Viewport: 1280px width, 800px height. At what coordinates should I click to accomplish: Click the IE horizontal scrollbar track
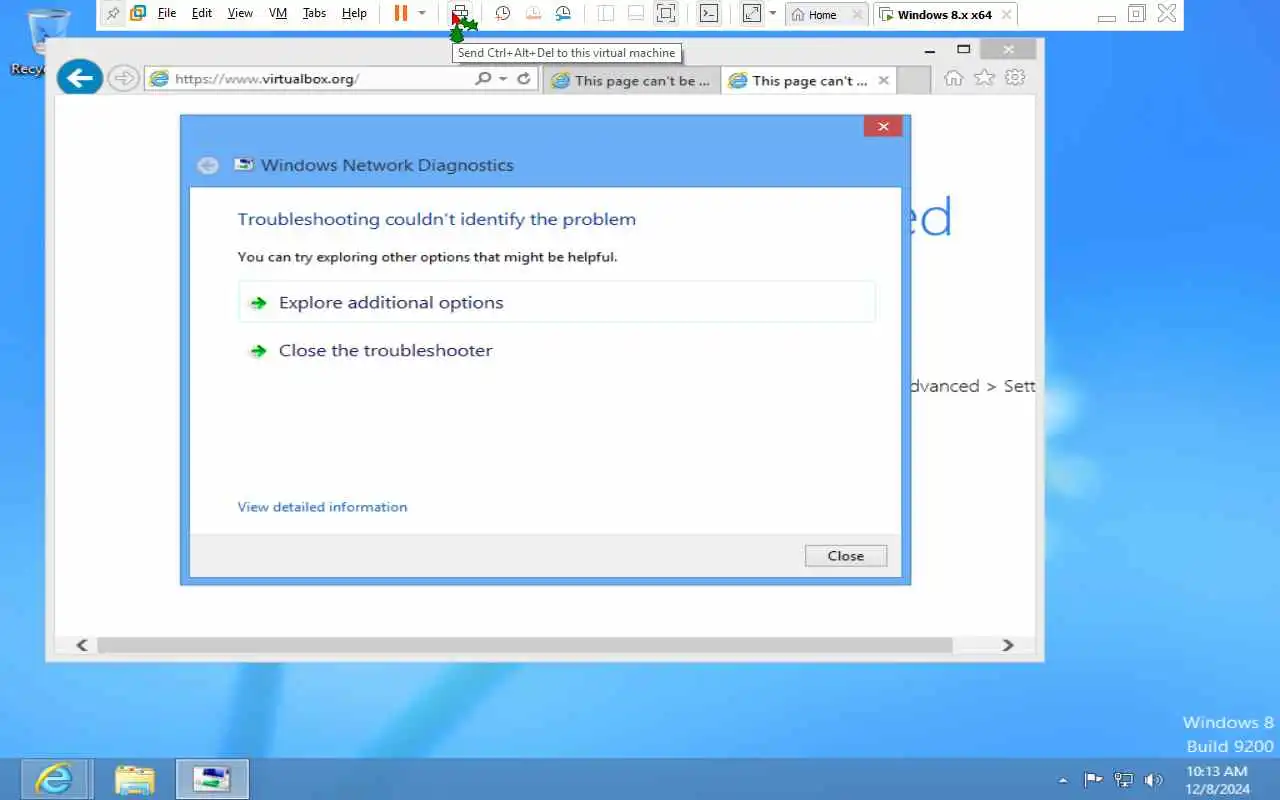[524, 645]
